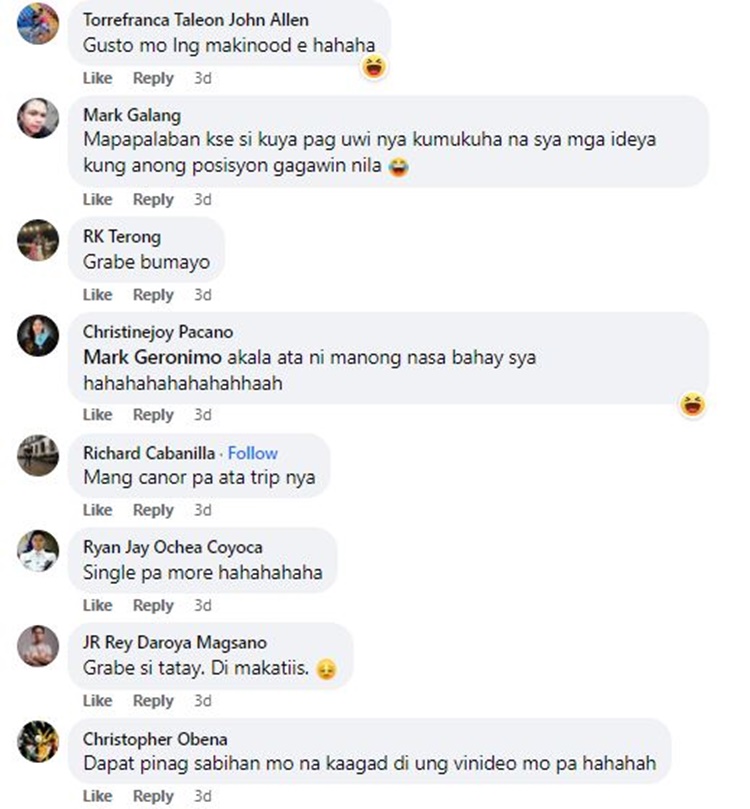View Christinejoy Pacano's avatar
This screenshot has height=809, width=750.
tap(38, 335)
